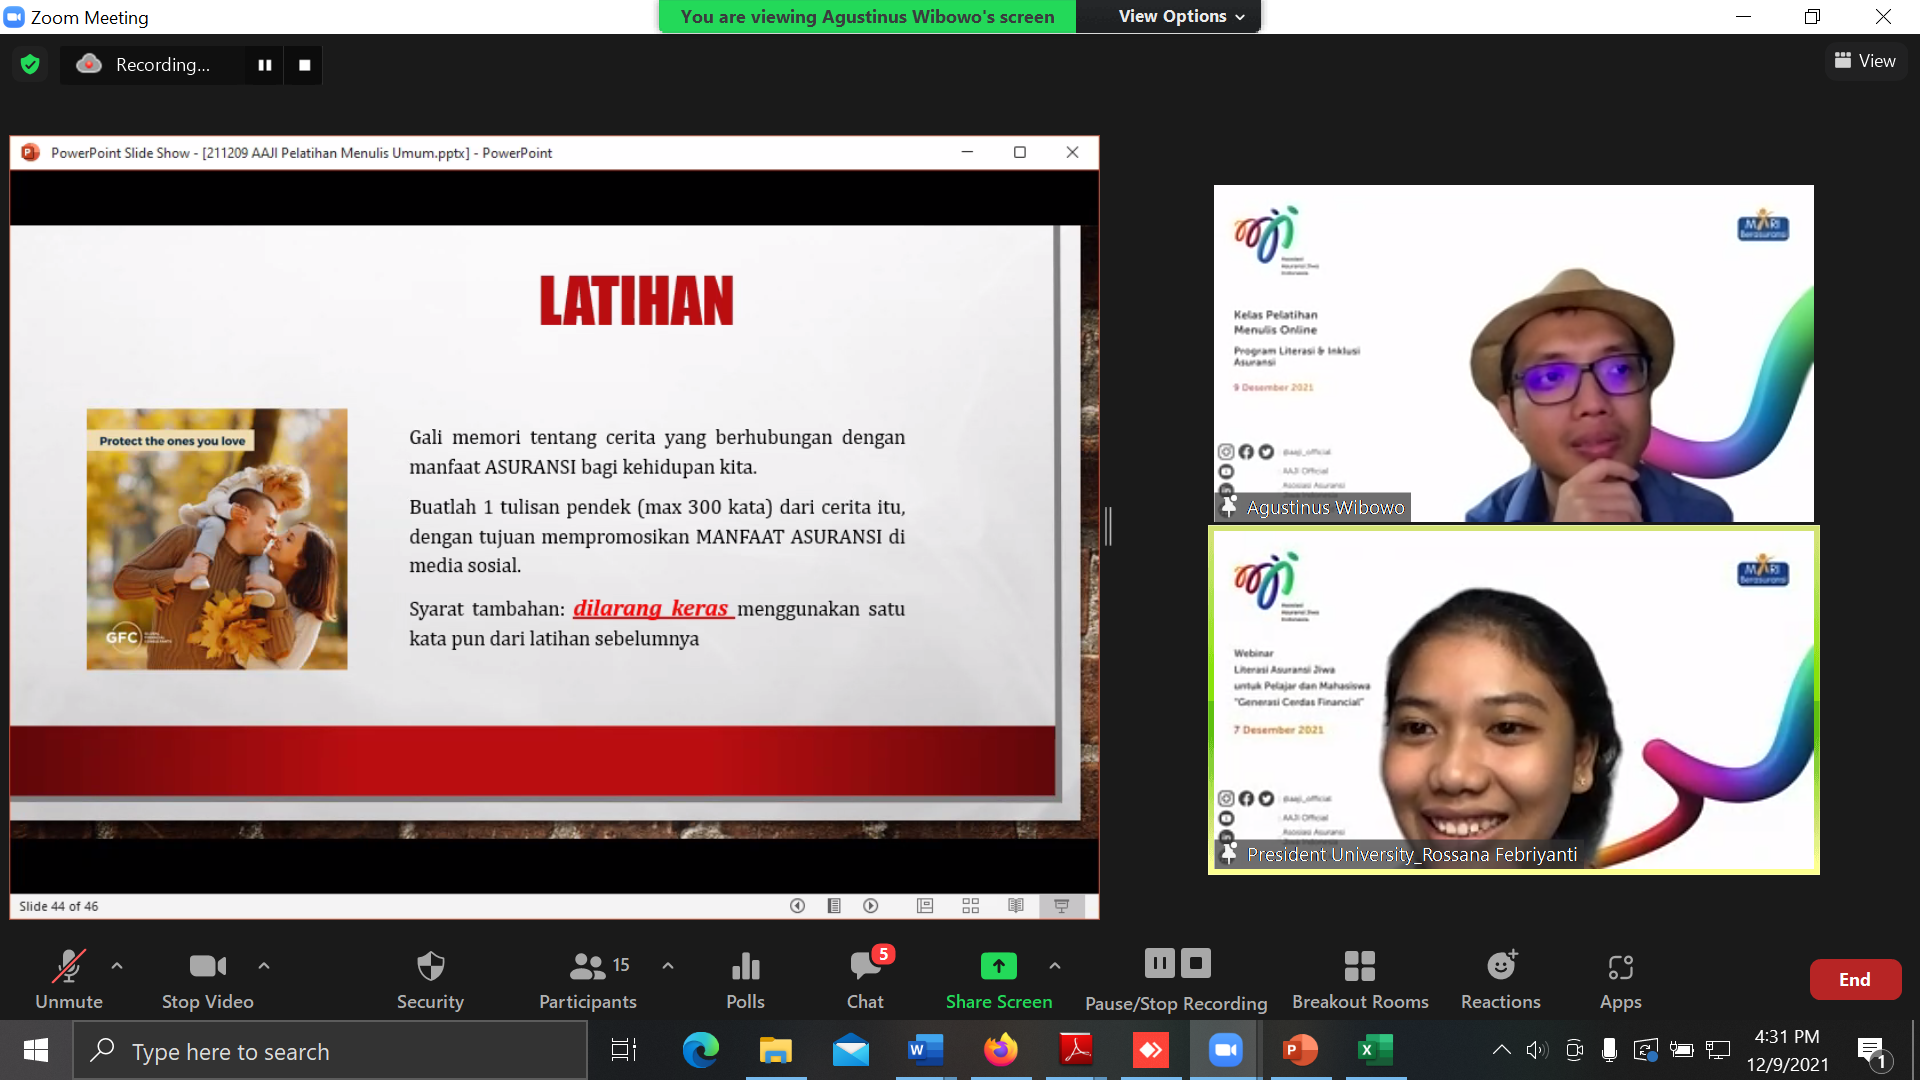Select Agustinus Wibowo's video tile
Screen dimensions: 1920x1080
click(x=1514, y=353)
